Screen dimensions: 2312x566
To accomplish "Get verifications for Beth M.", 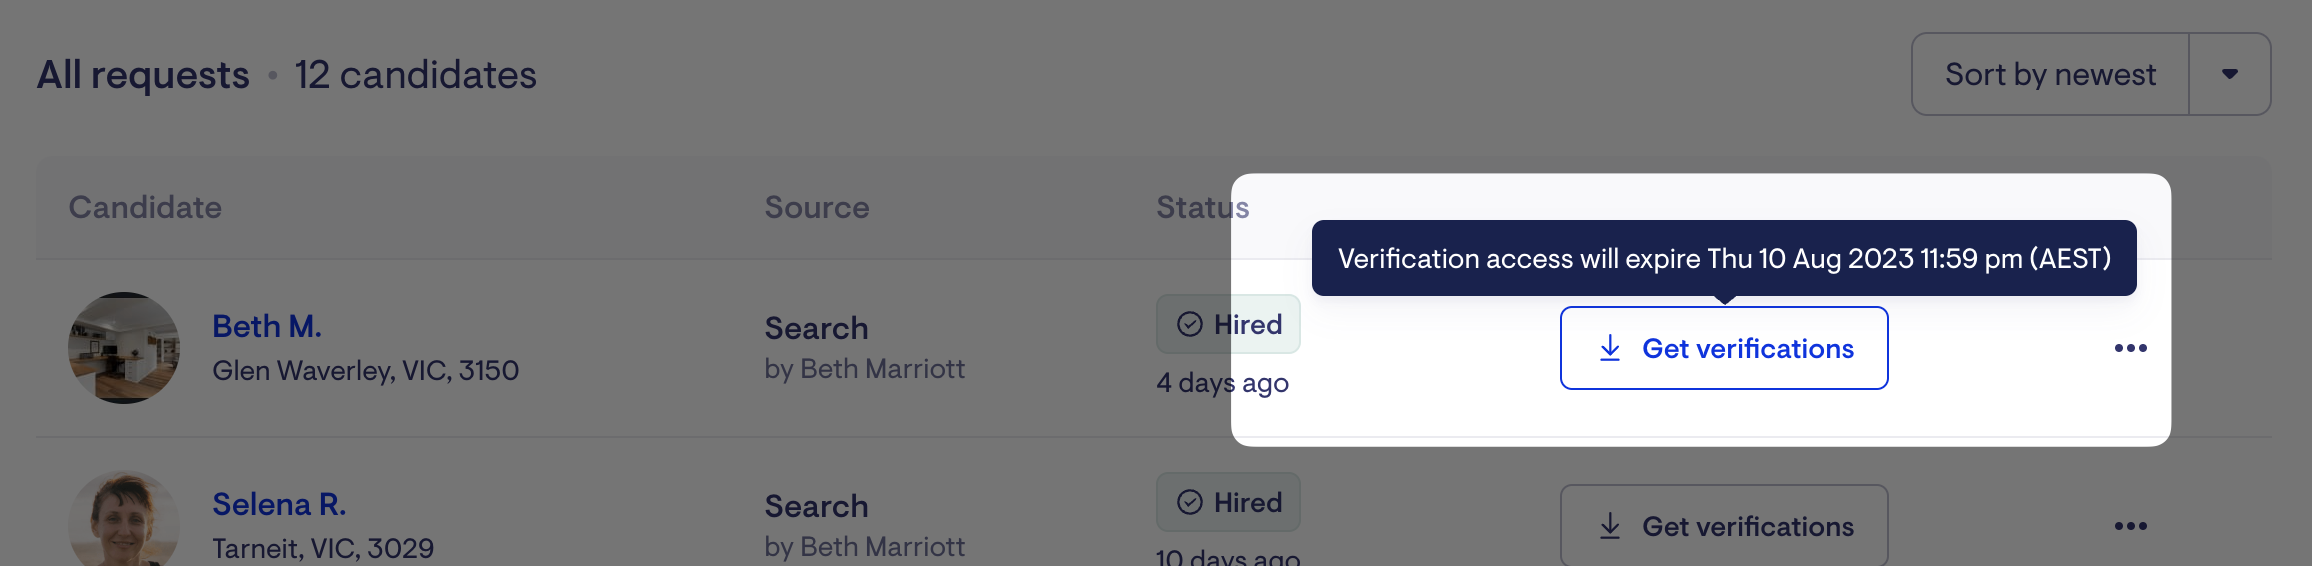I will tap(1724, 348).
